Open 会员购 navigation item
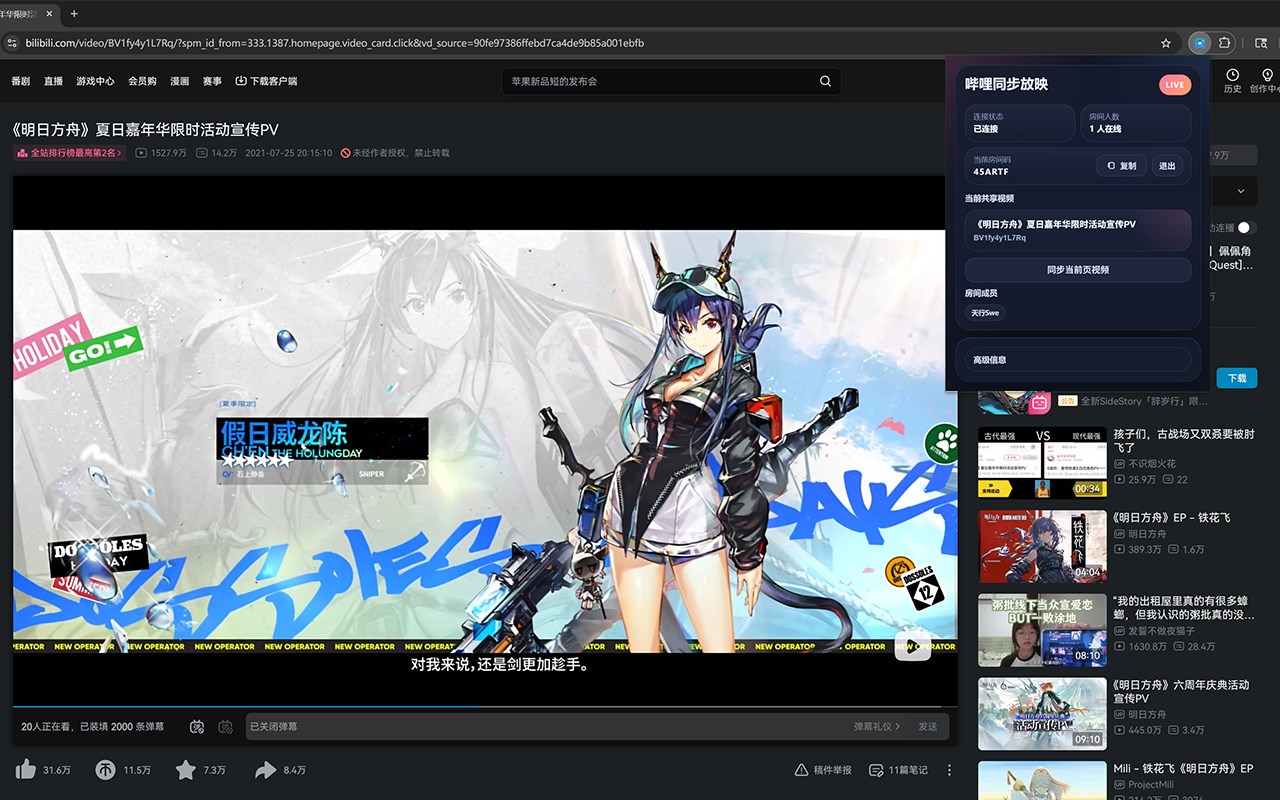 [x=142, y=81]
